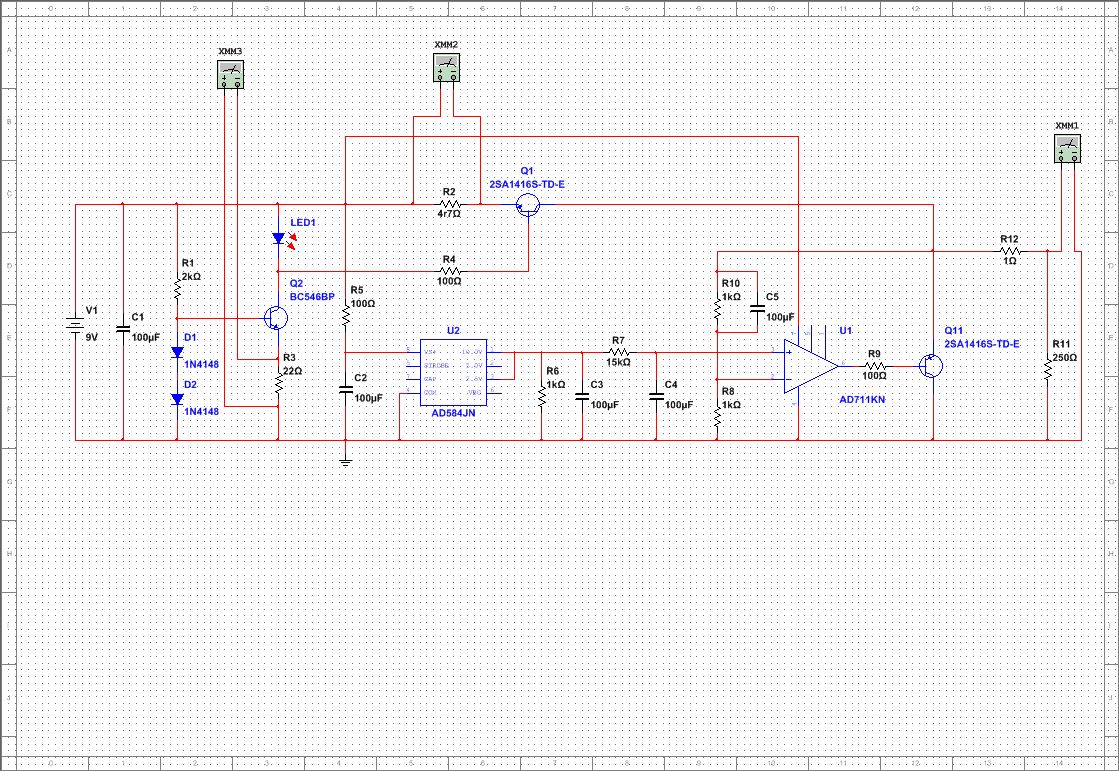Select the Q2 BC546BP transistor symbol
Viewport: 1119px width, 771px height.
tap(274, 318)
